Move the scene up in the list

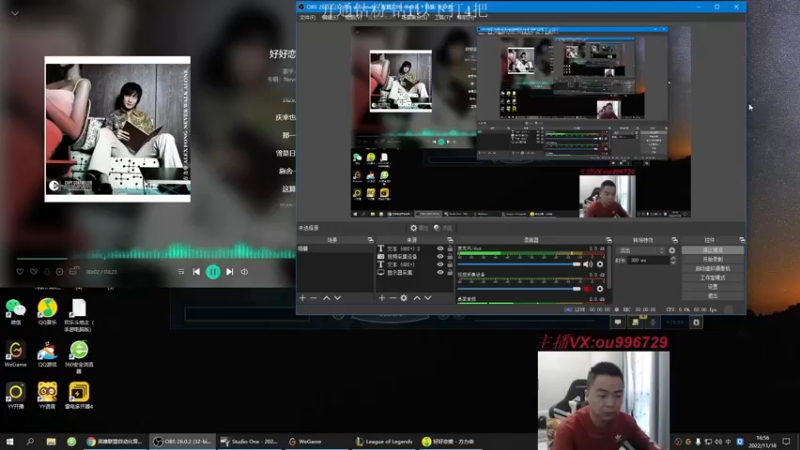(327, 298)
